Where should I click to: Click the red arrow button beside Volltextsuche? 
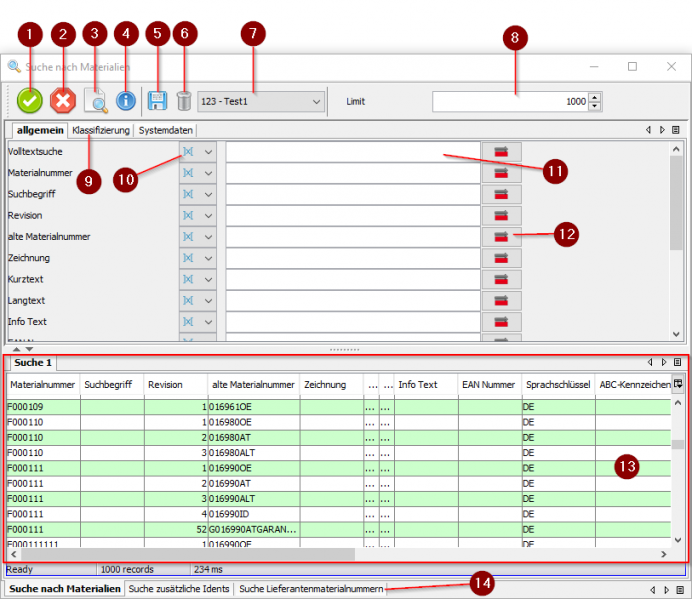click(x=501, y=151)
